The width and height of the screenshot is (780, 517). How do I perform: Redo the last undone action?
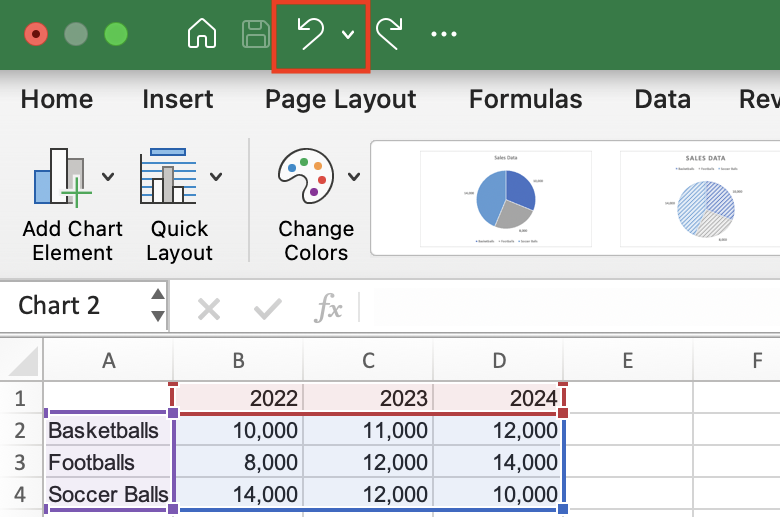[390, 34]
